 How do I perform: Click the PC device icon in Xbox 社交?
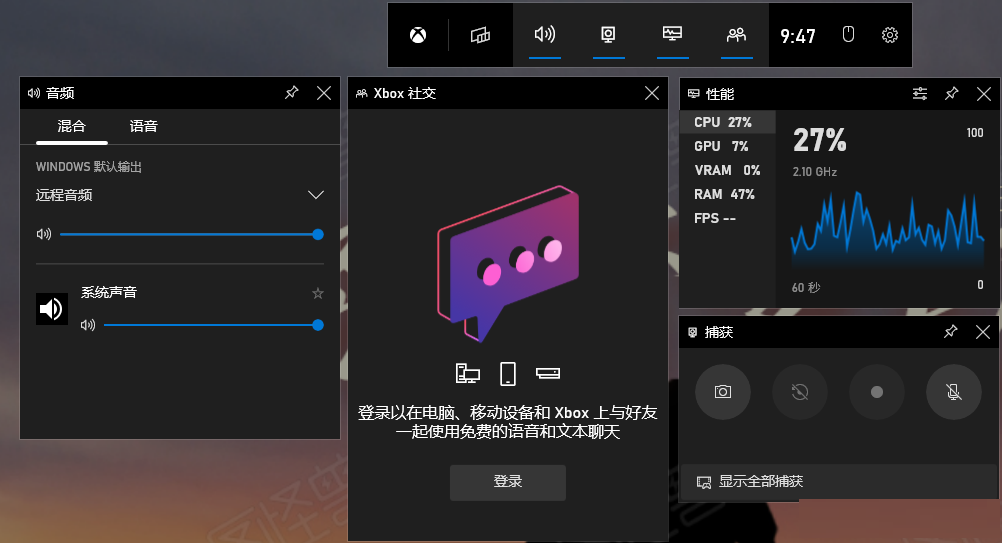(467, 374)
